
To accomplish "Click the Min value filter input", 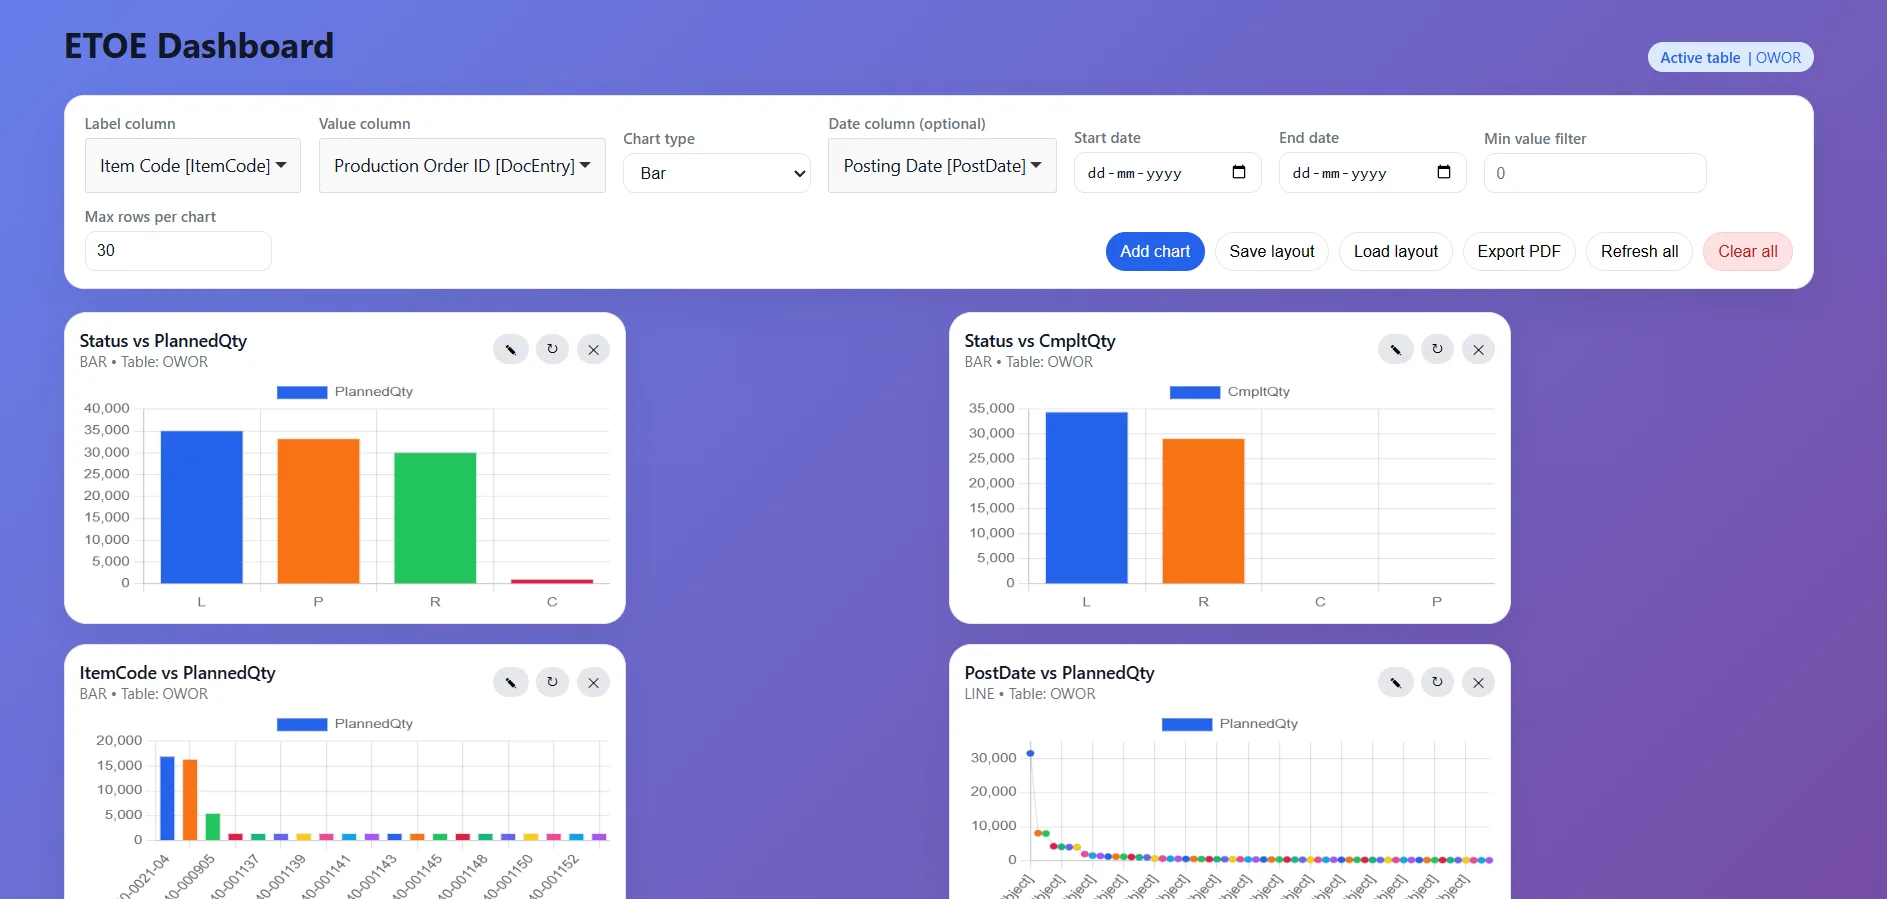I will 1595,173.
